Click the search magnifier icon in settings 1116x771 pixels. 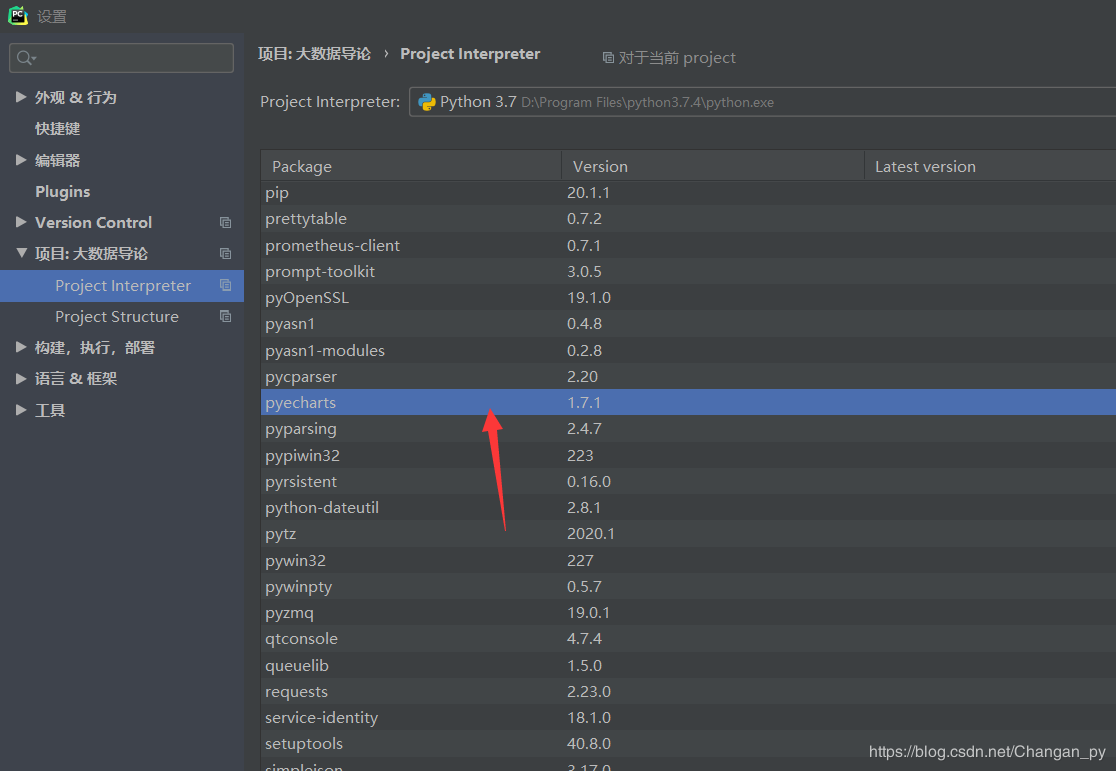pyautogui.click(x=26, y=58)
